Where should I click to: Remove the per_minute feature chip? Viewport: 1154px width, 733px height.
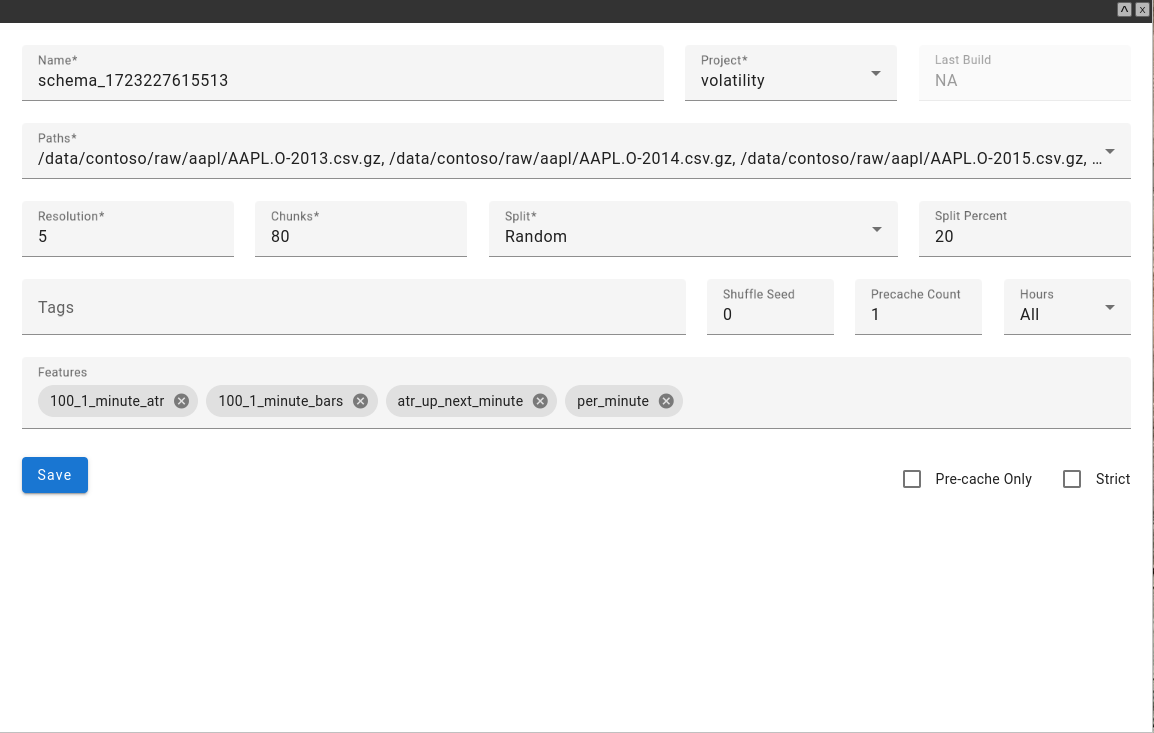point(665,400)
